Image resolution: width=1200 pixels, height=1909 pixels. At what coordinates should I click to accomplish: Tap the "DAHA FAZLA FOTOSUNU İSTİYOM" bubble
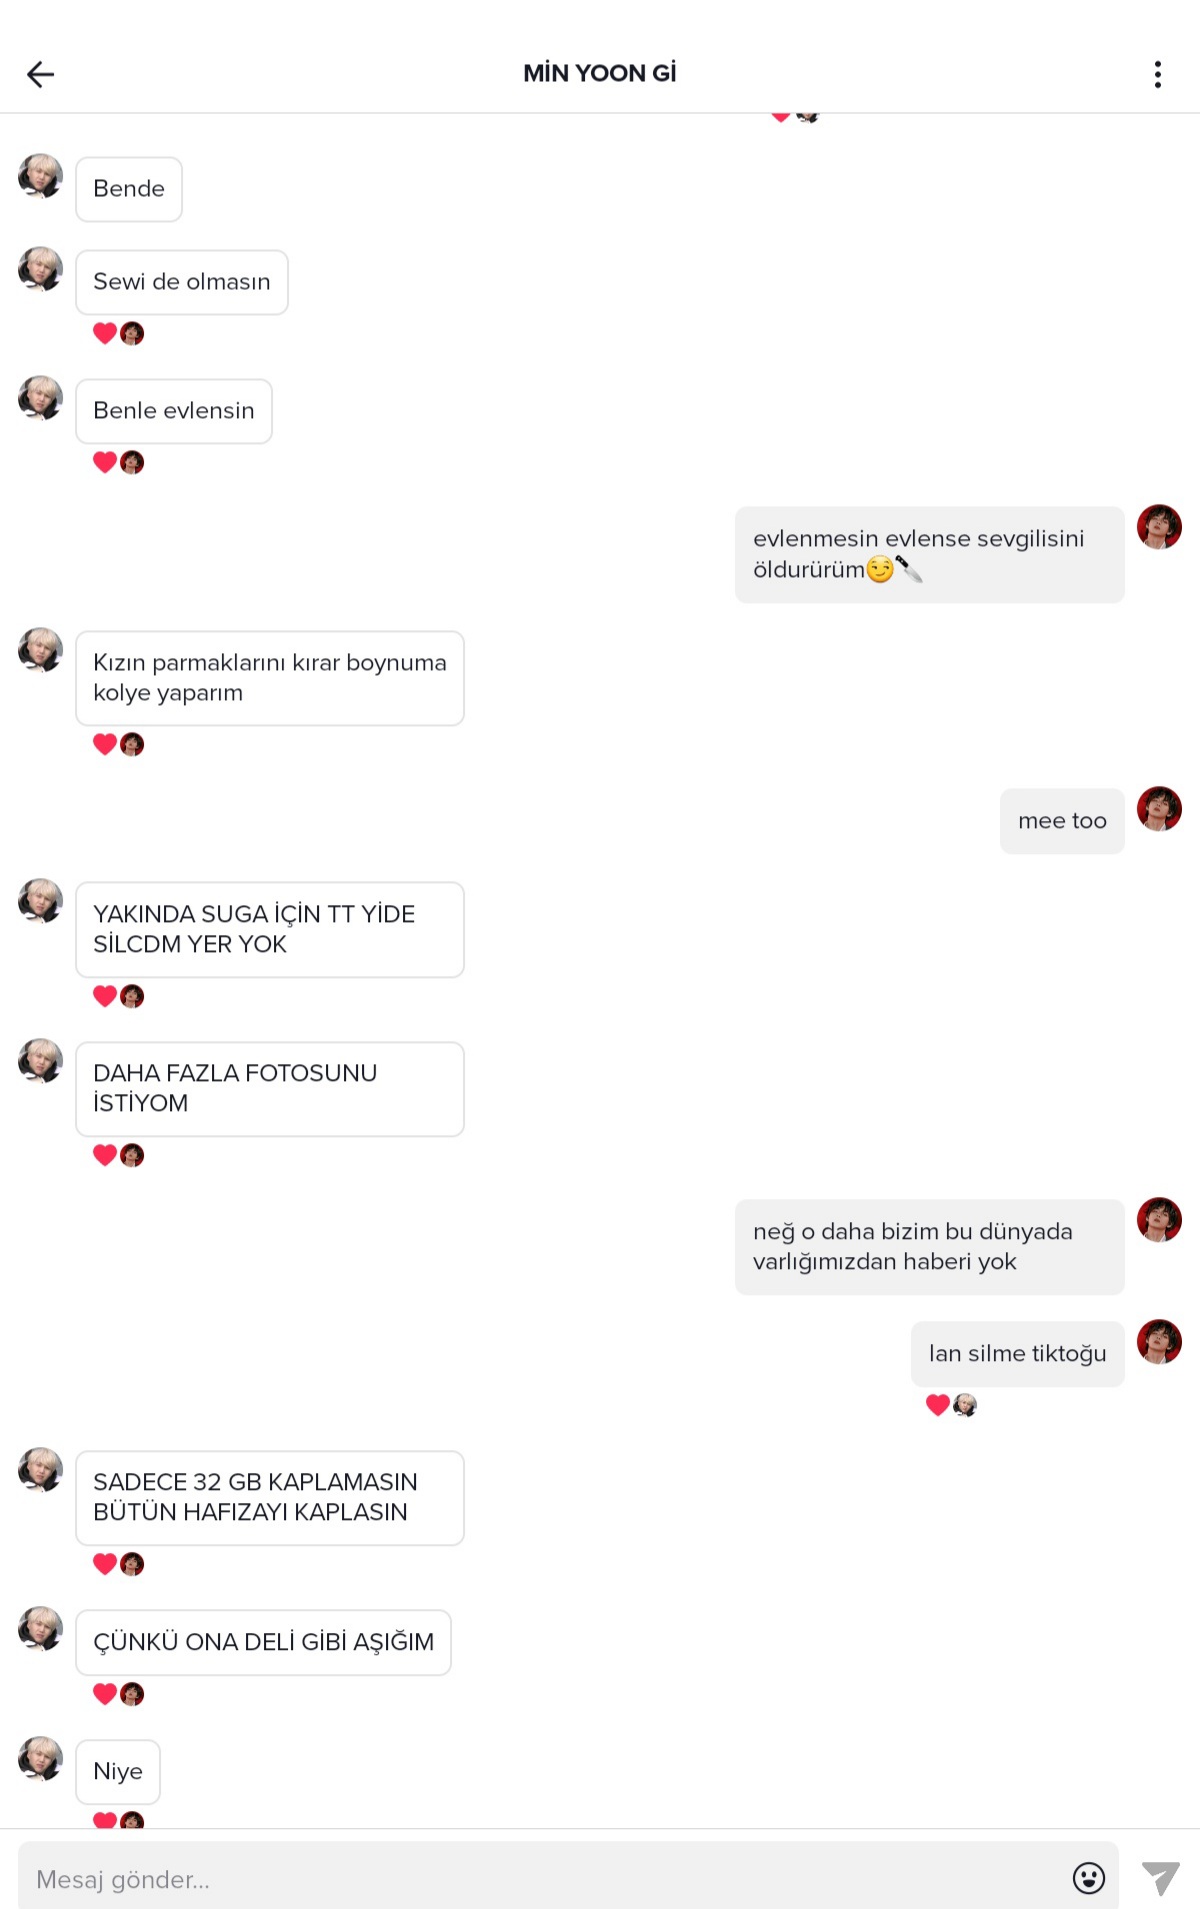[270, 1089]
